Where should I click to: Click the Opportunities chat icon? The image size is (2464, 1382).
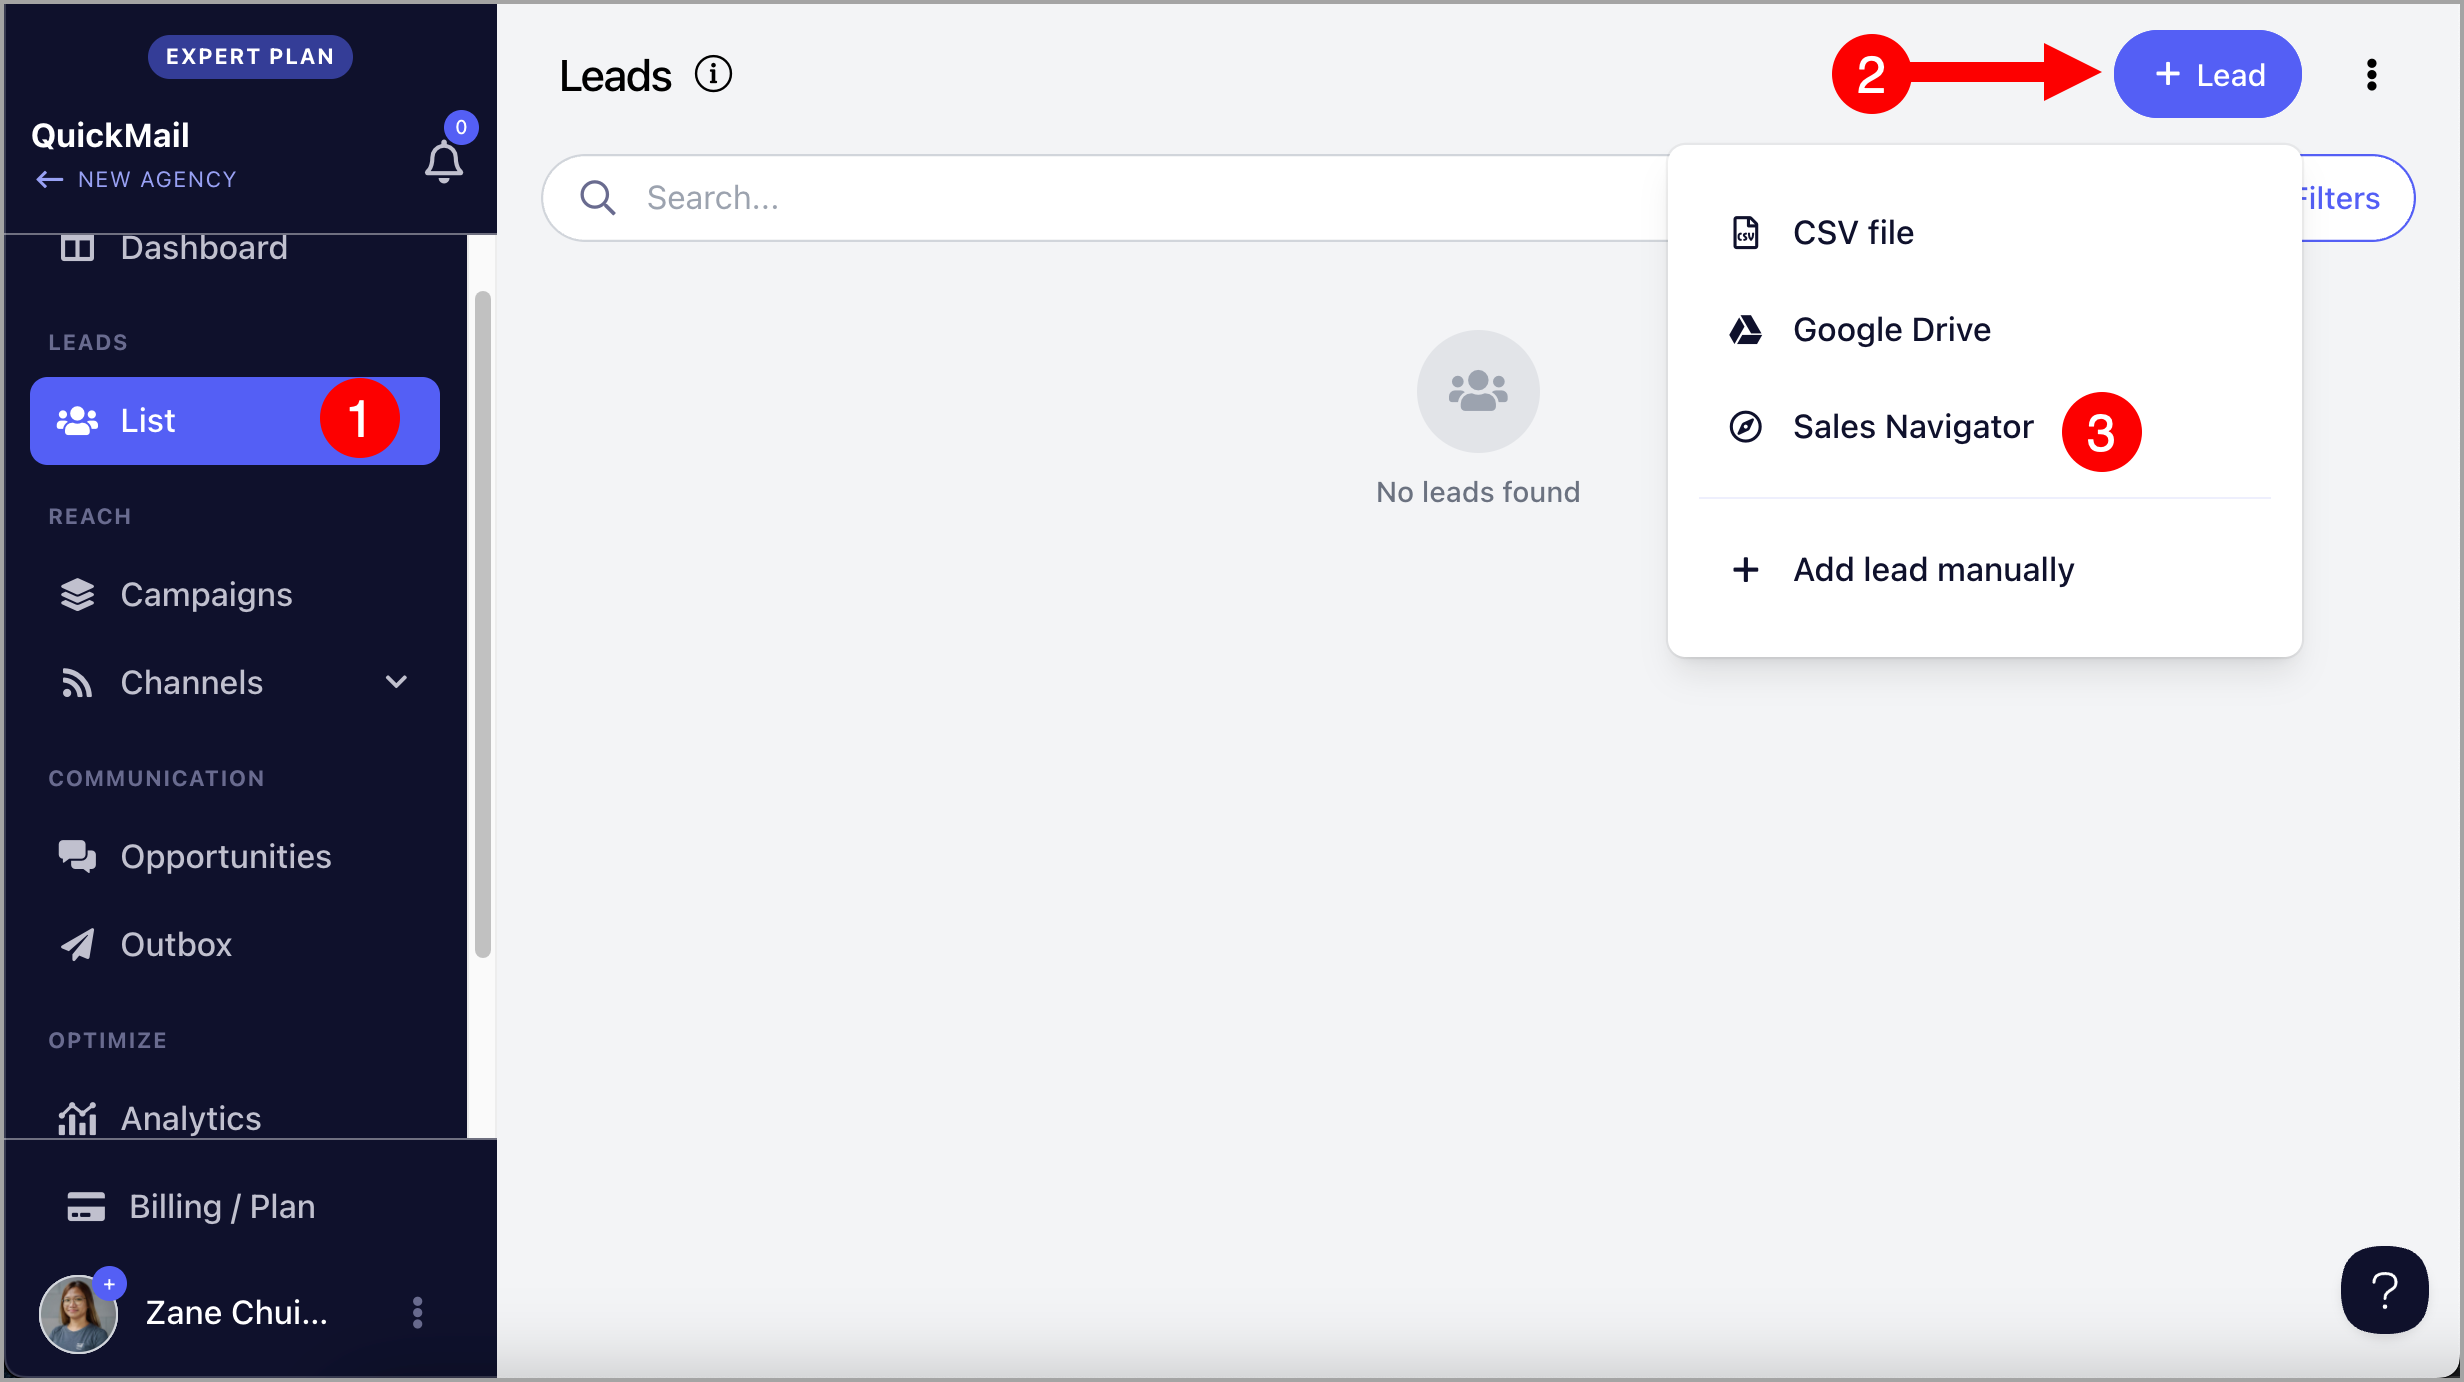tap(77, 857)
